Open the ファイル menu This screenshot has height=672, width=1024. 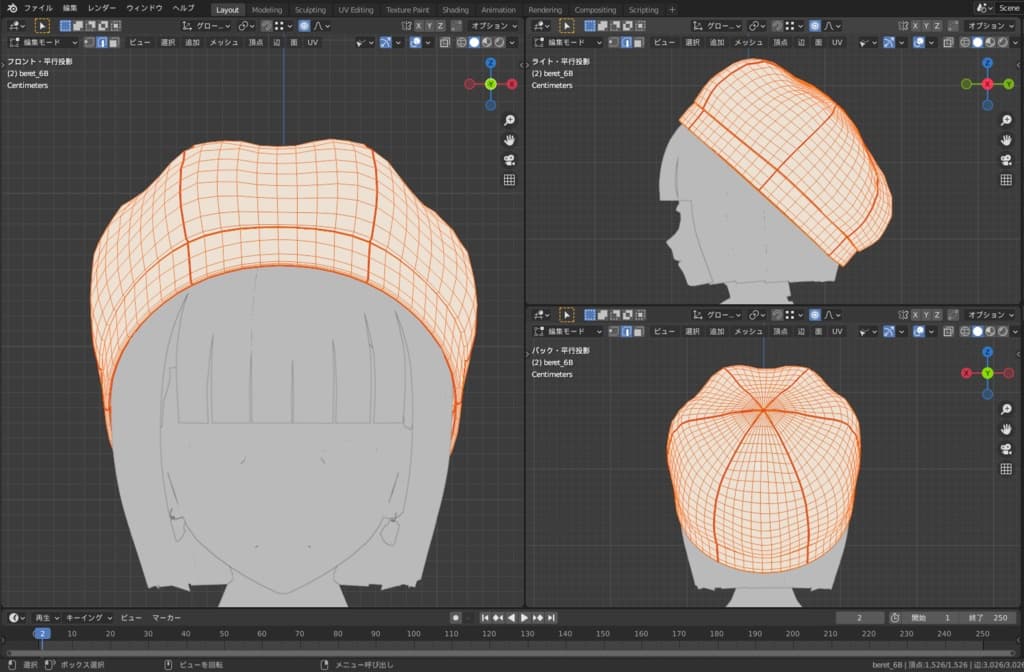point(38,8)
